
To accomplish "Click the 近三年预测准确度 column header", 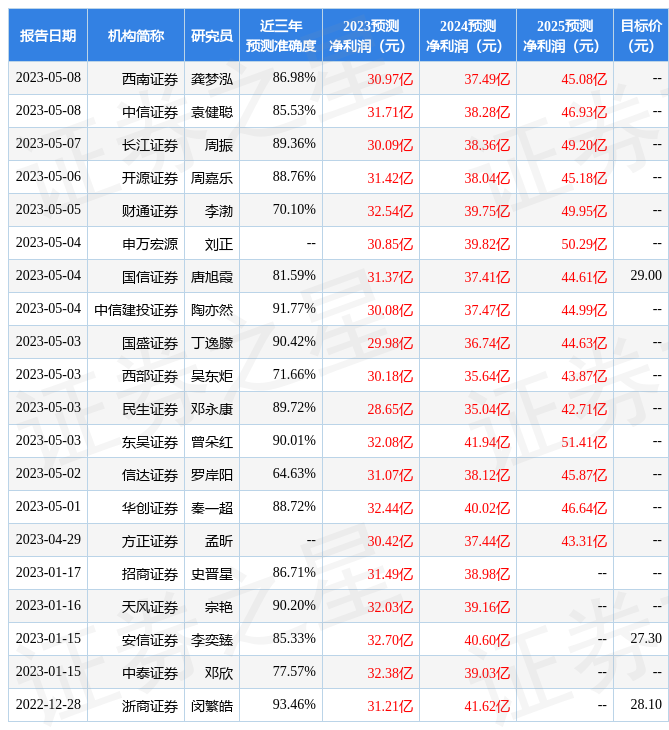I will [281, 35].
